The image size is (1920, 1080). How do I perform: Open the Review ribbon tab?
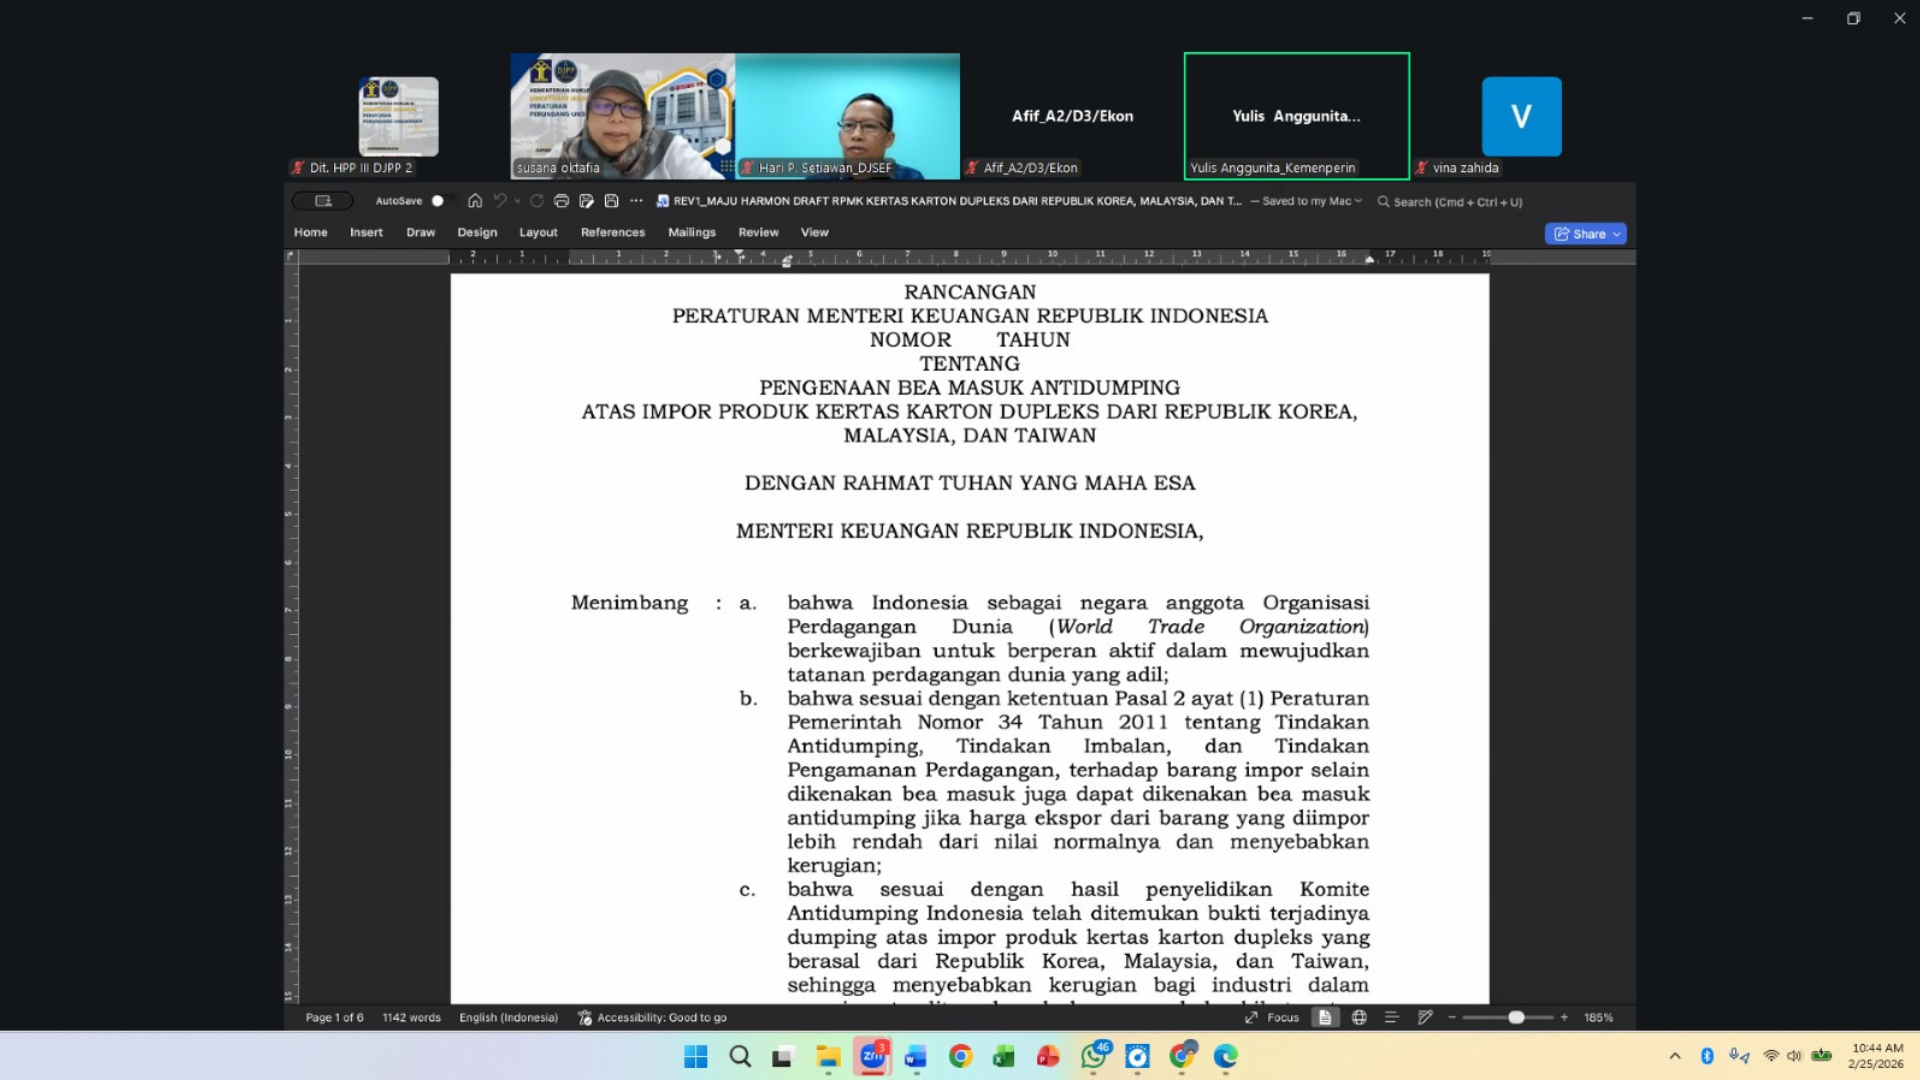[758, 232]
